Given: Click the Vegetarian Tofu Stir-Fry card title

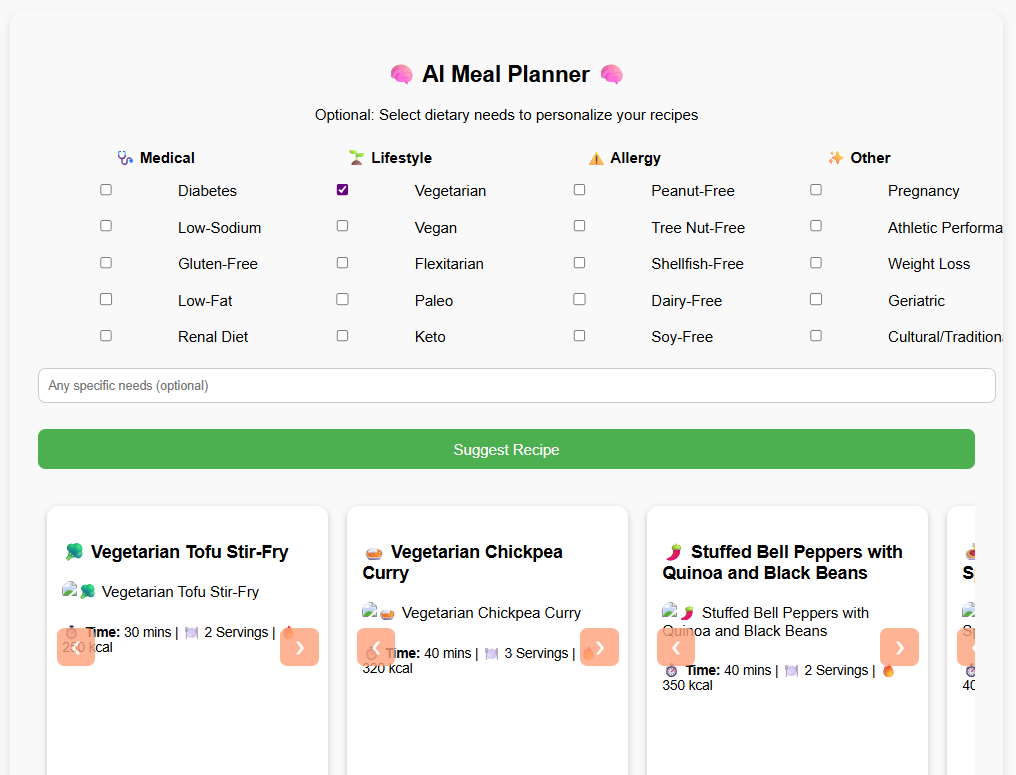Looking at the screenshot, I should (189, 551).
